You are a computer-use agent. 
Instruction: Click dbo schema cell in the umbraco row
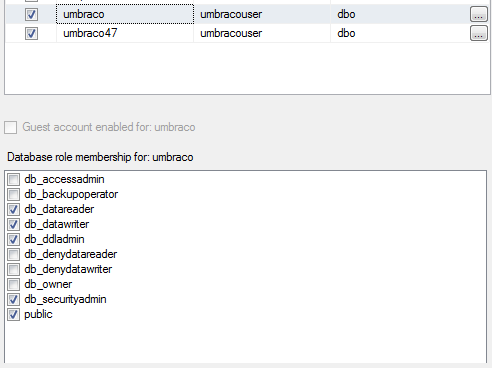399,14
